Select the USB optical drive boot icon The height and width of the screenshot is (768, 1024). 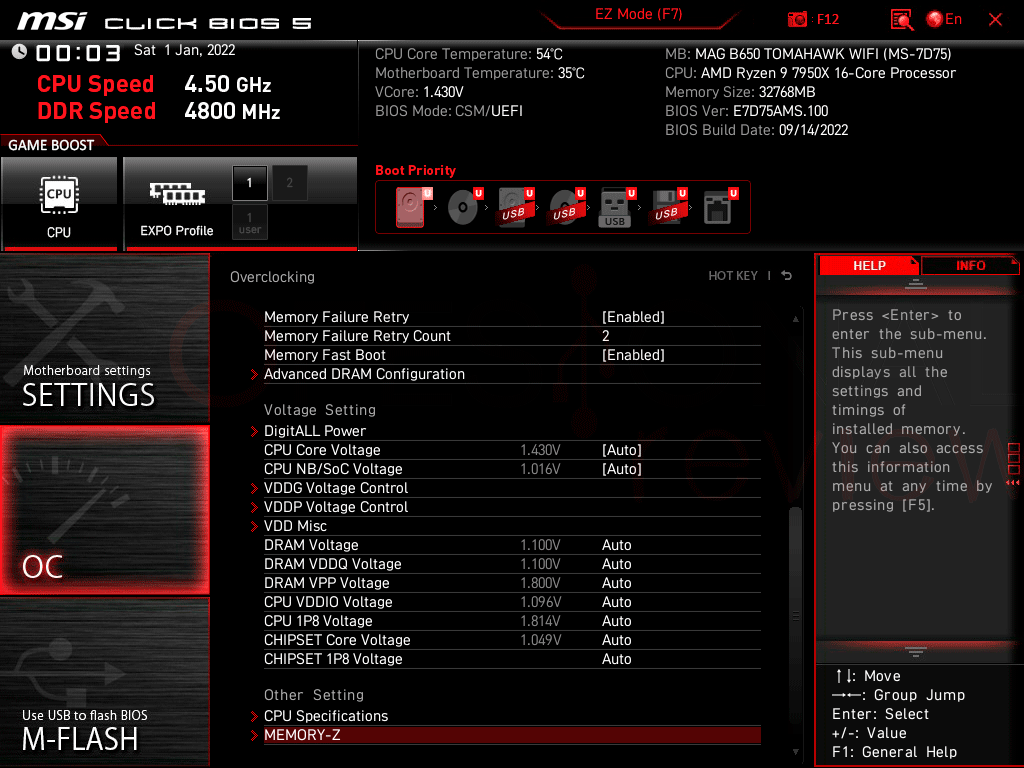[x=566, y=206]
